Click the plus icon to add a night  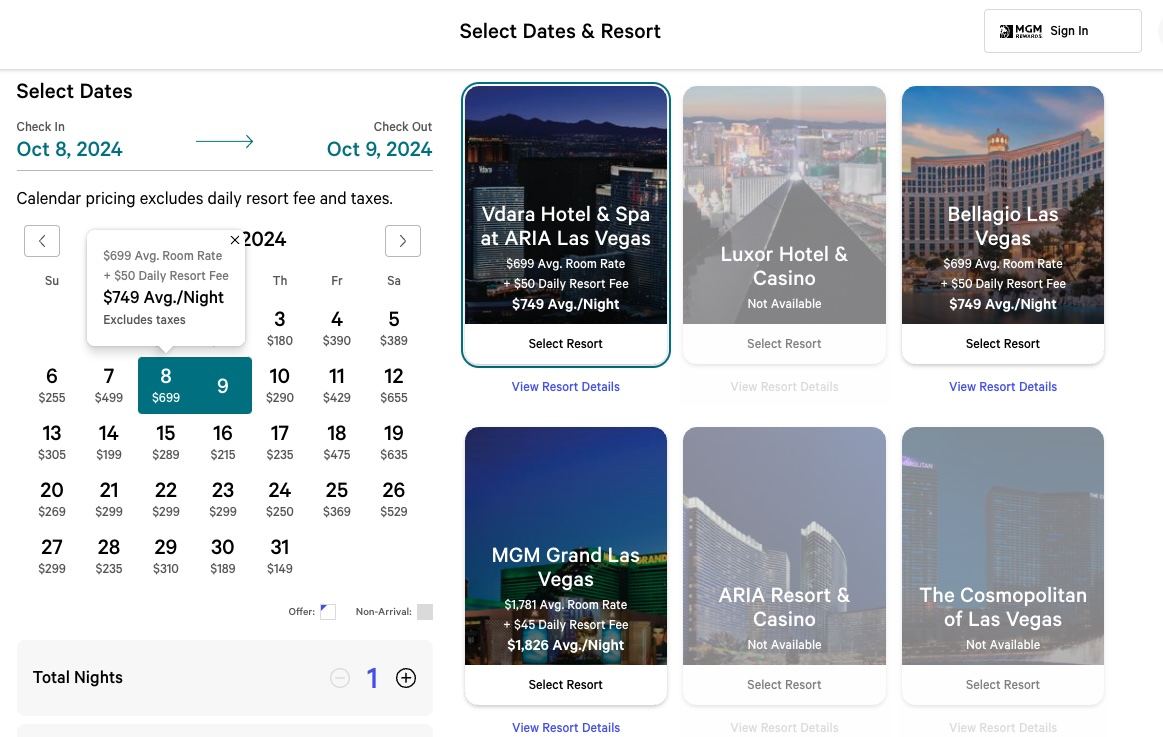pos(406,678)
